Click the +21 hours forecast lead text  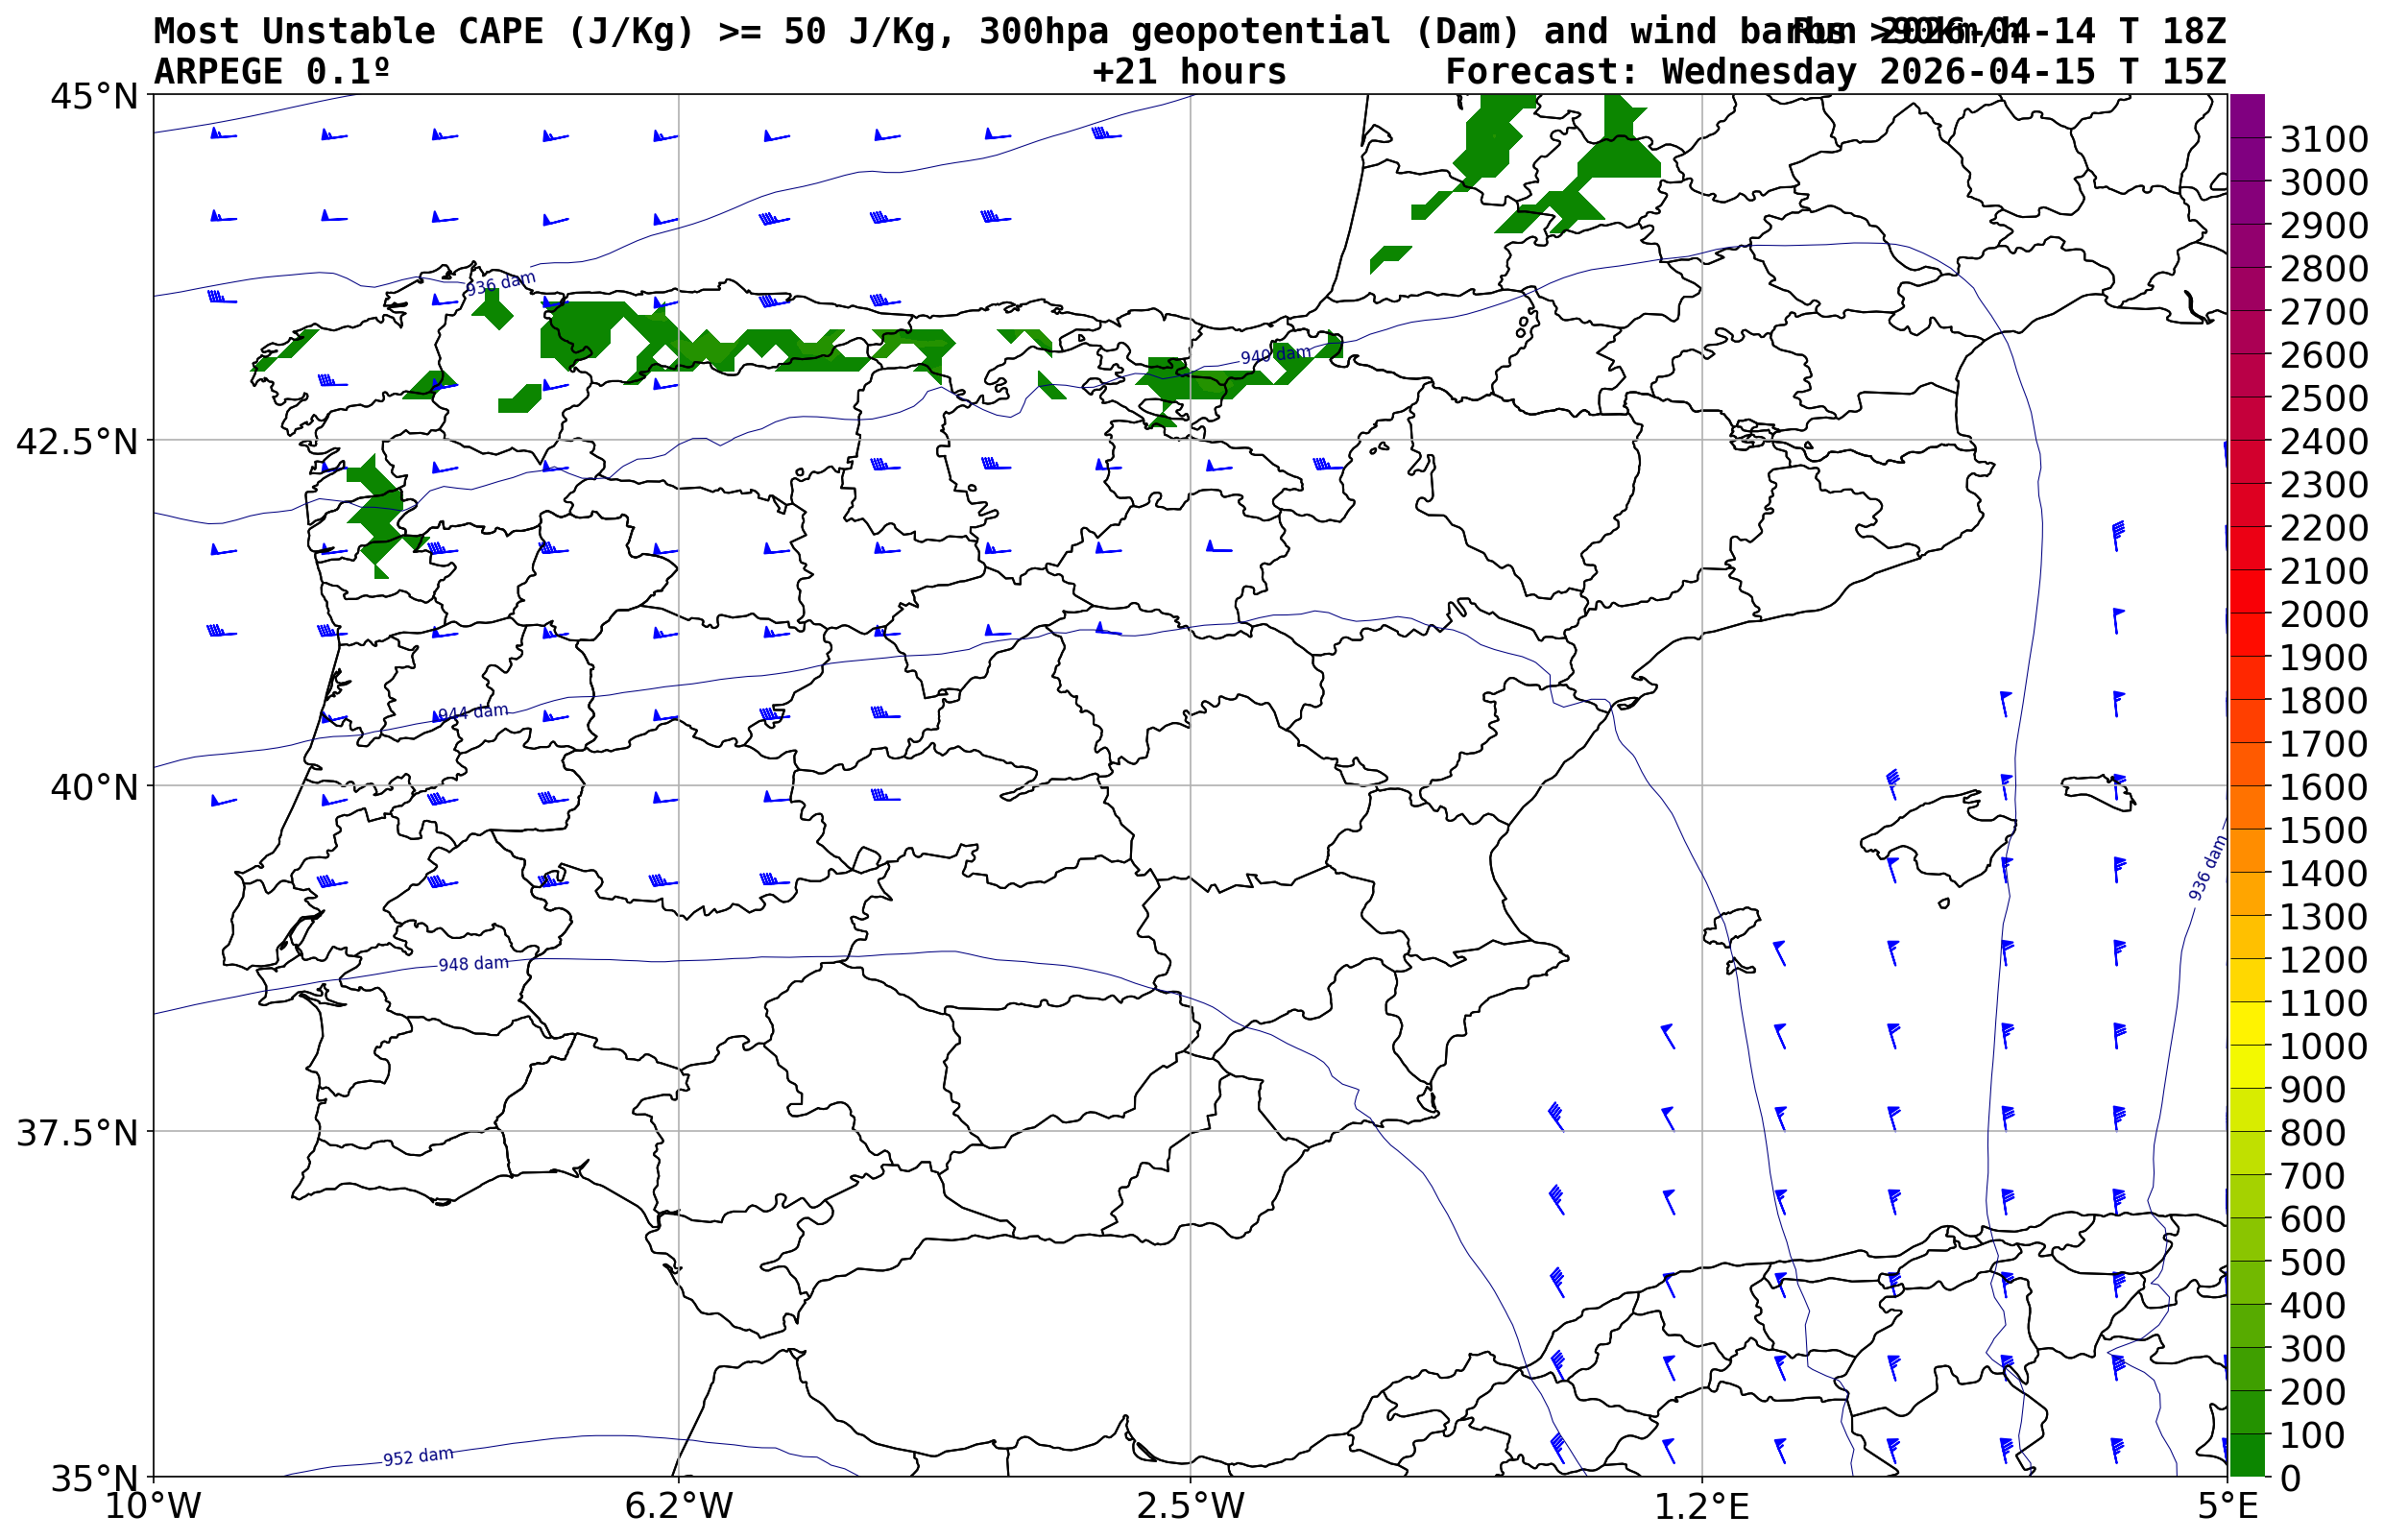pyautogui.click(x=1188, y=72)
